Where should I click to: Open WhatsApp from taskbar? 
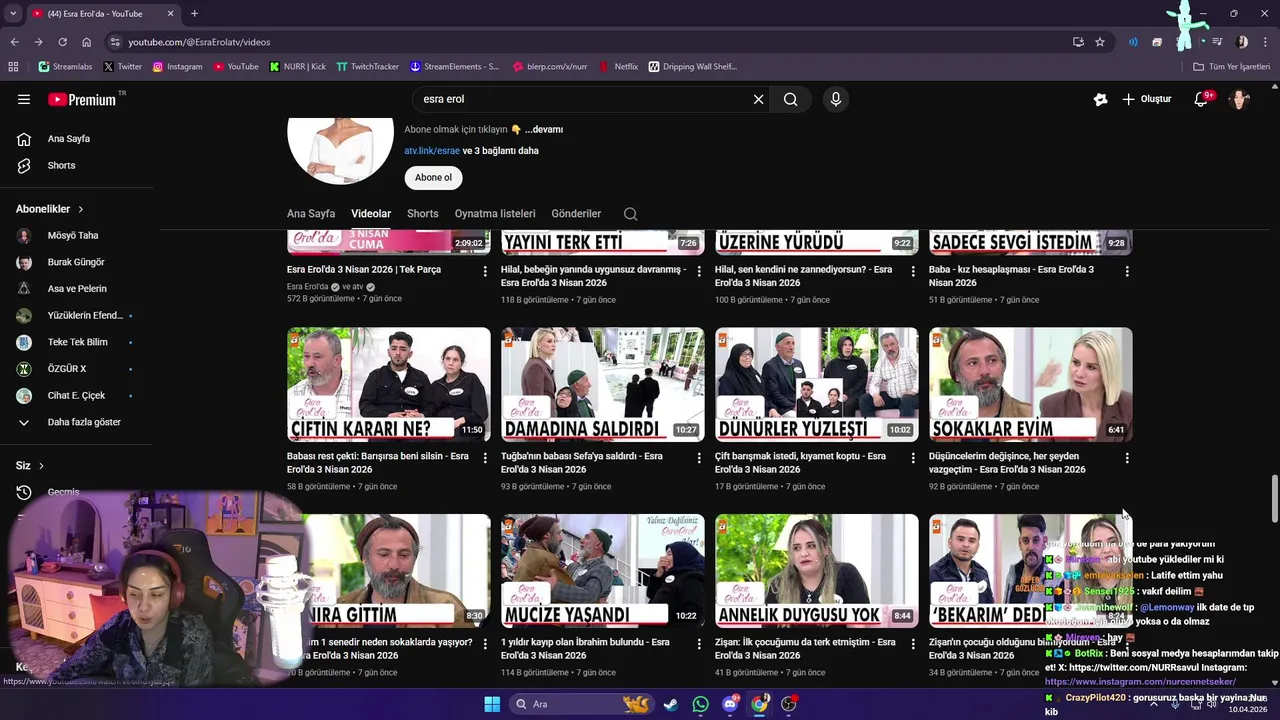[x=700, y=704]
